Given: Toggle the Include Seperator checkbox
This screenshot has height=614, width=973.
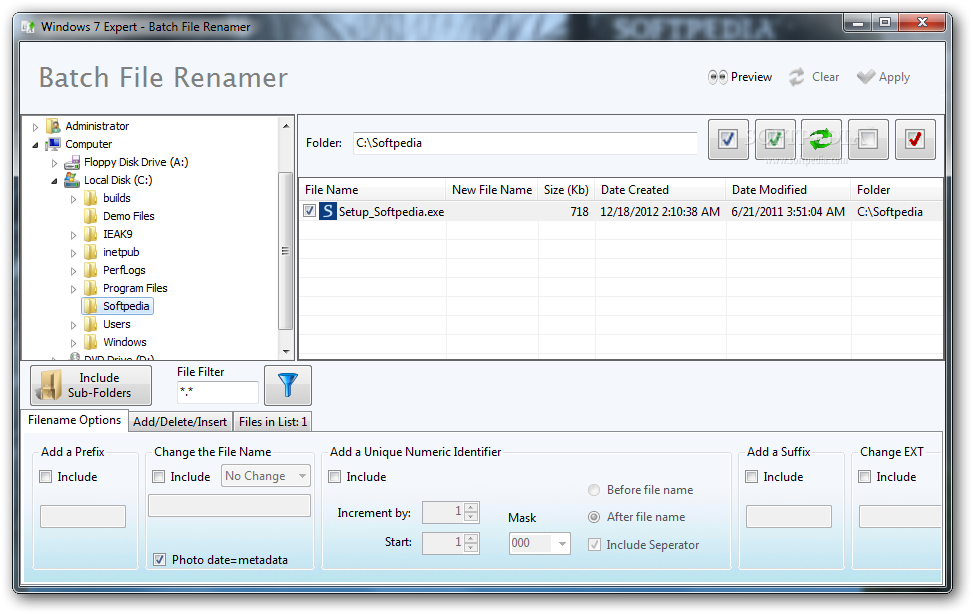Looking at the screenshot, I should [x=594, y=544].
